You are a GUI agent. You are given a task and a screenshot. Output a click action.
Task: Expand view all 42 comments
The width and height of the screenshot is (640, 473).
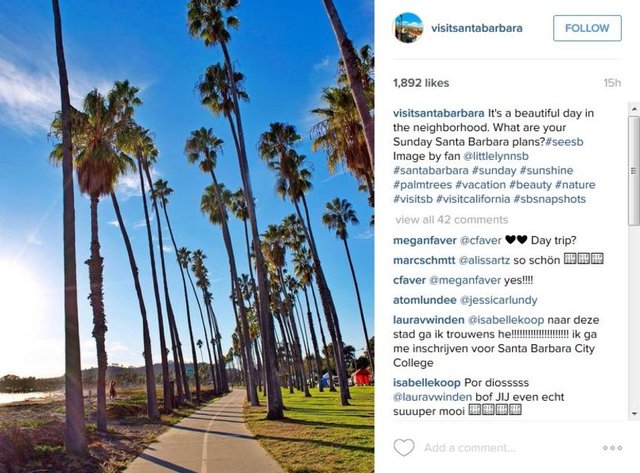pos(451,219)
